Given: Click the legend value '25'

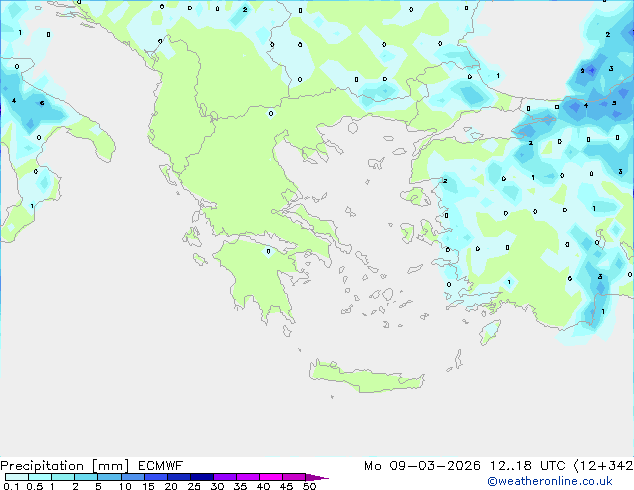Looking at the screenshot, I should coord(194,486).
